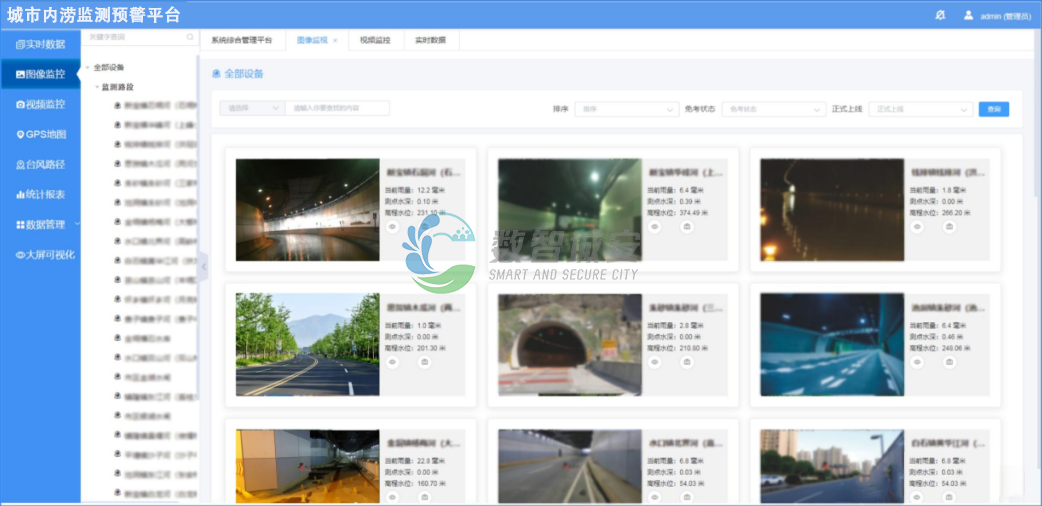Open the admin user profile icon

968,15
